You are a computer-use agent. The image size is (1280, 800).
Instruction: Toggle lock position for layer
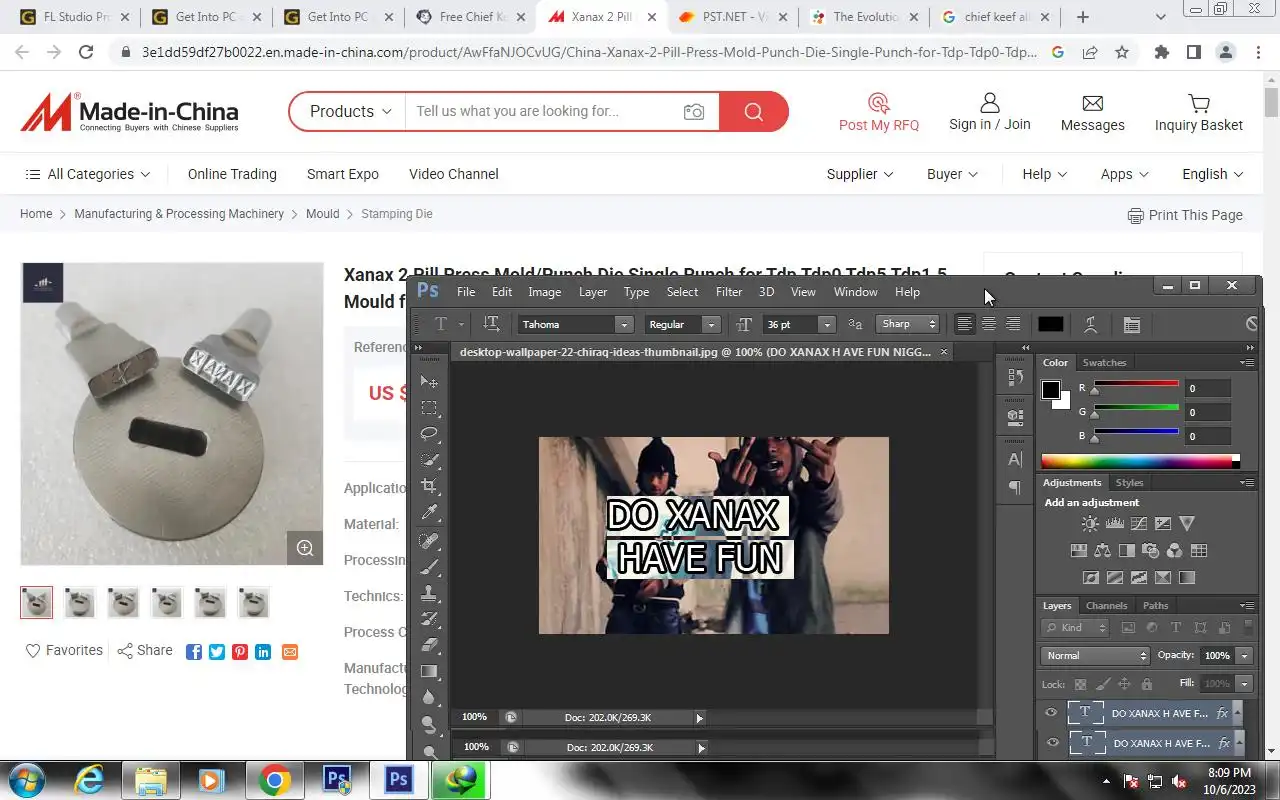tap(1124, 684)
